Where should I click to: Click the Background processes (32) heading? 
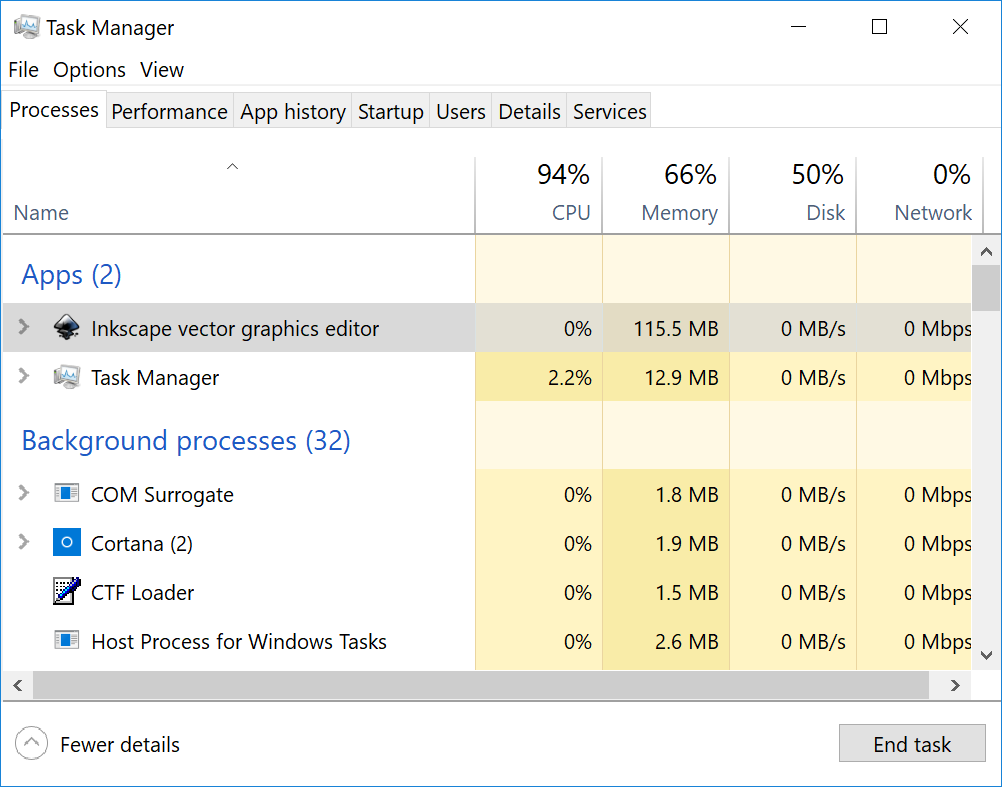pos(186,441)
